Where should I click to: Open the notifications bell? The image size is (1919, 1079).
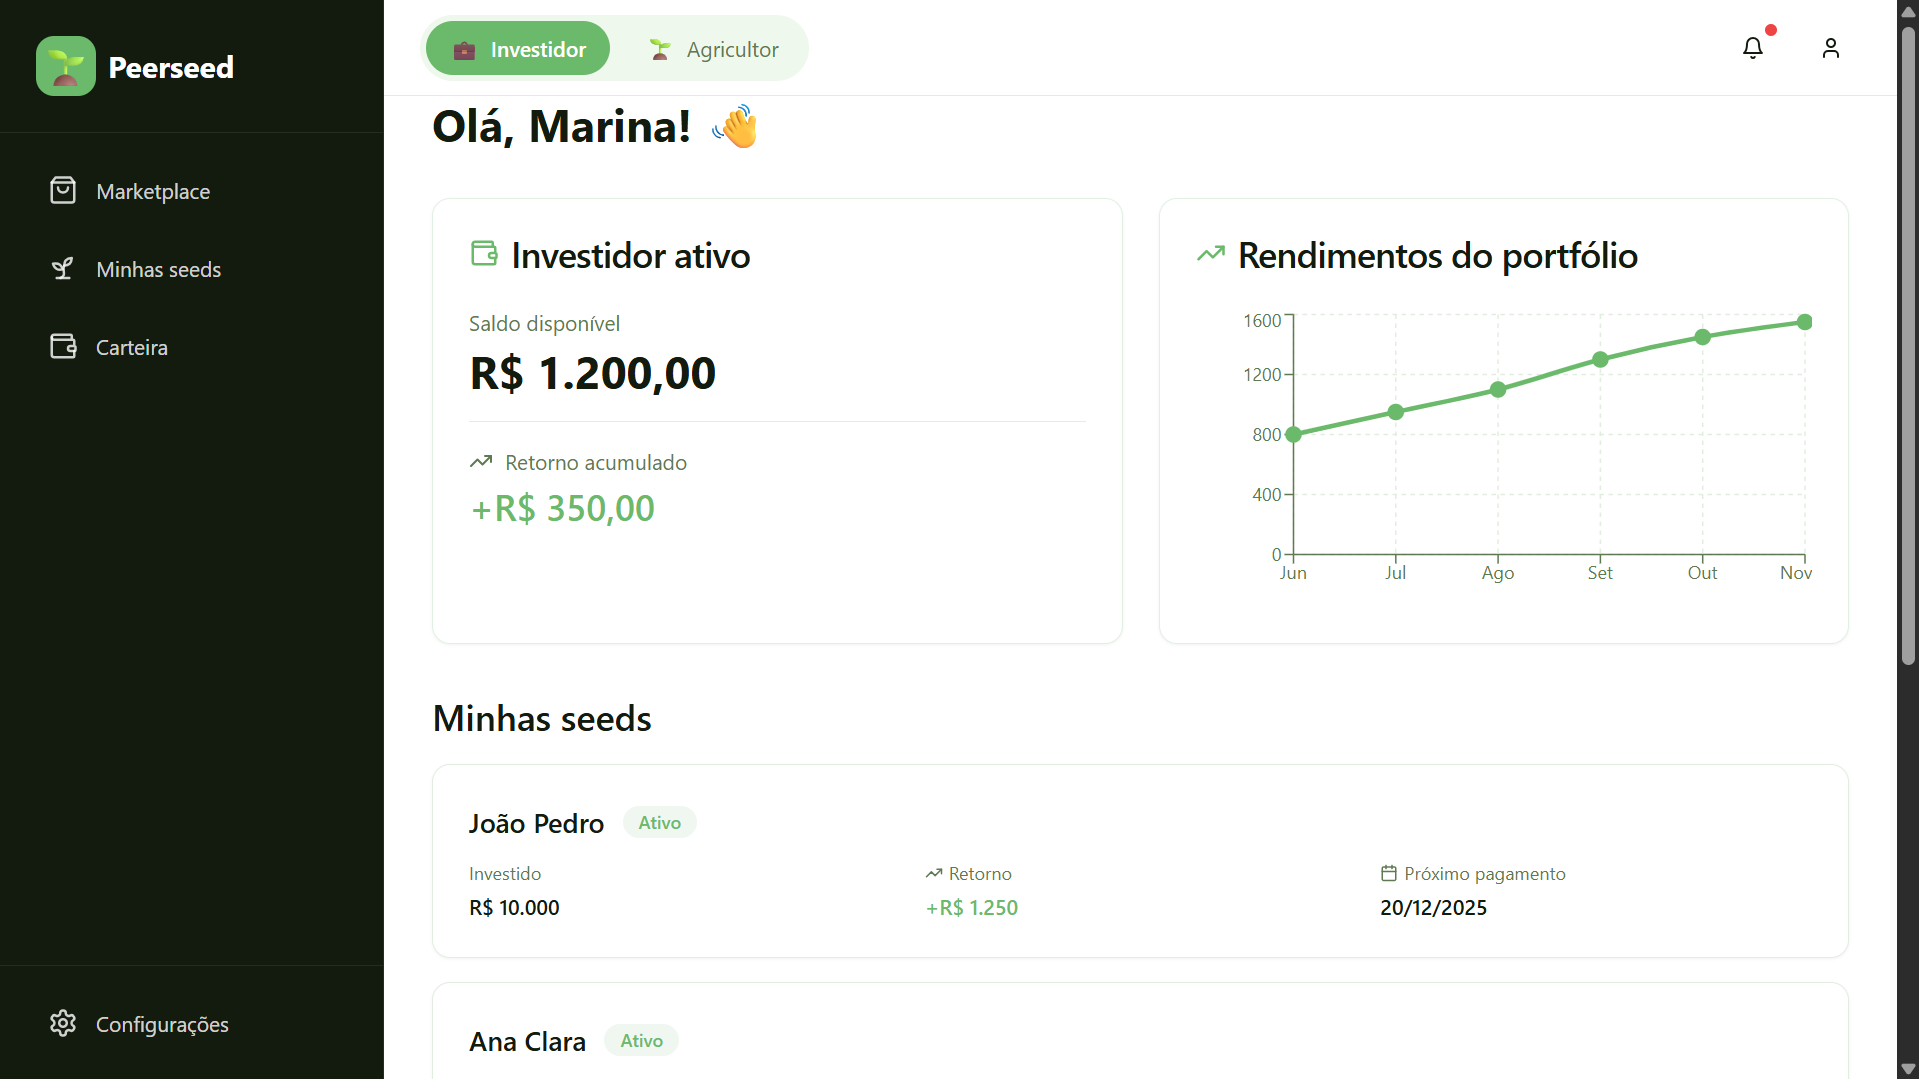click(x=1752, y=48)
